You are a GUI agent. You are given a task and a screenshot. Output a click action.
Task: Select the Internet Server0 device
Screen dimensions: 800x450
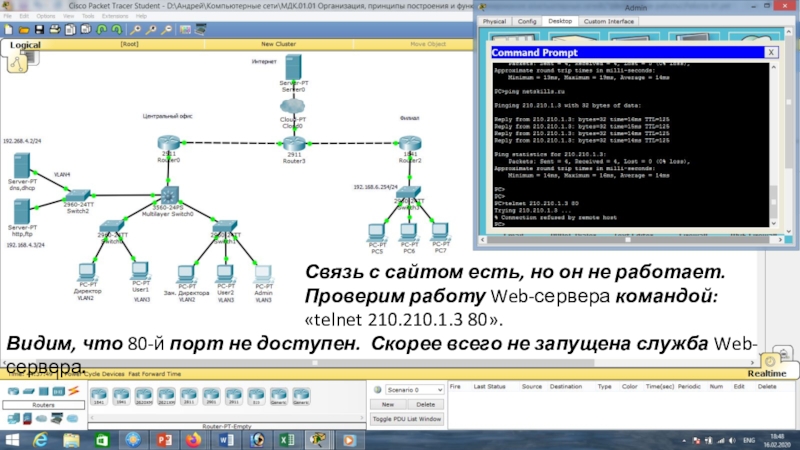[x=293, y=67]
